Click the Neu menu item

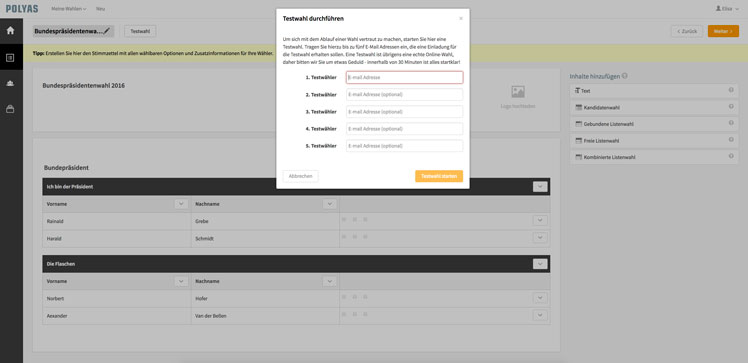[100, 9]
